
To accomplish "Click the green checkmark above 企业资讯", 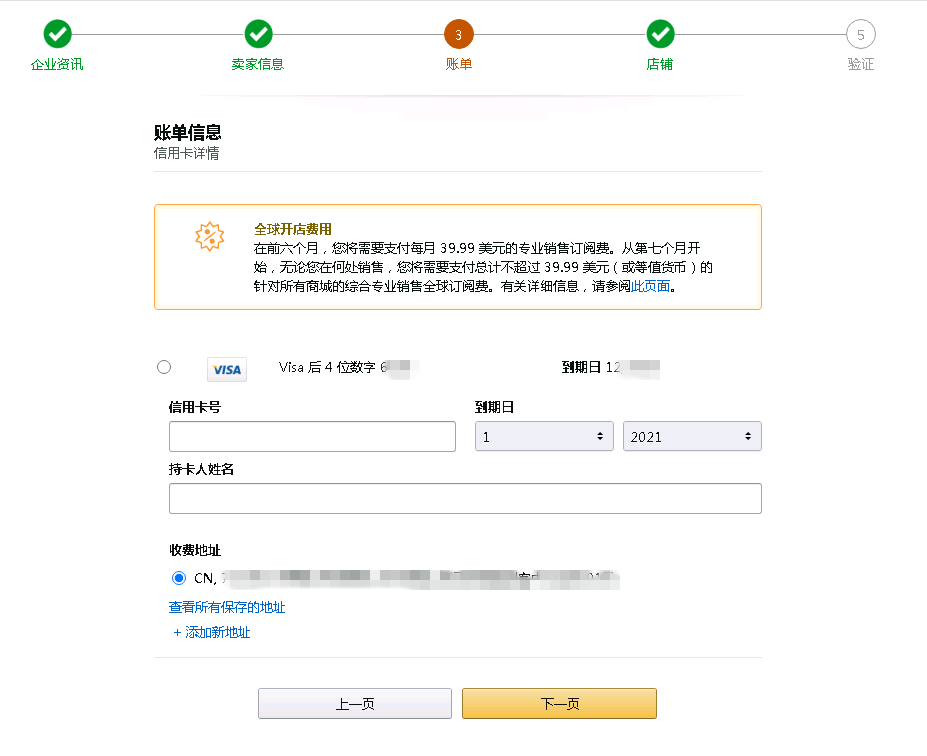I will pos(57,33).
